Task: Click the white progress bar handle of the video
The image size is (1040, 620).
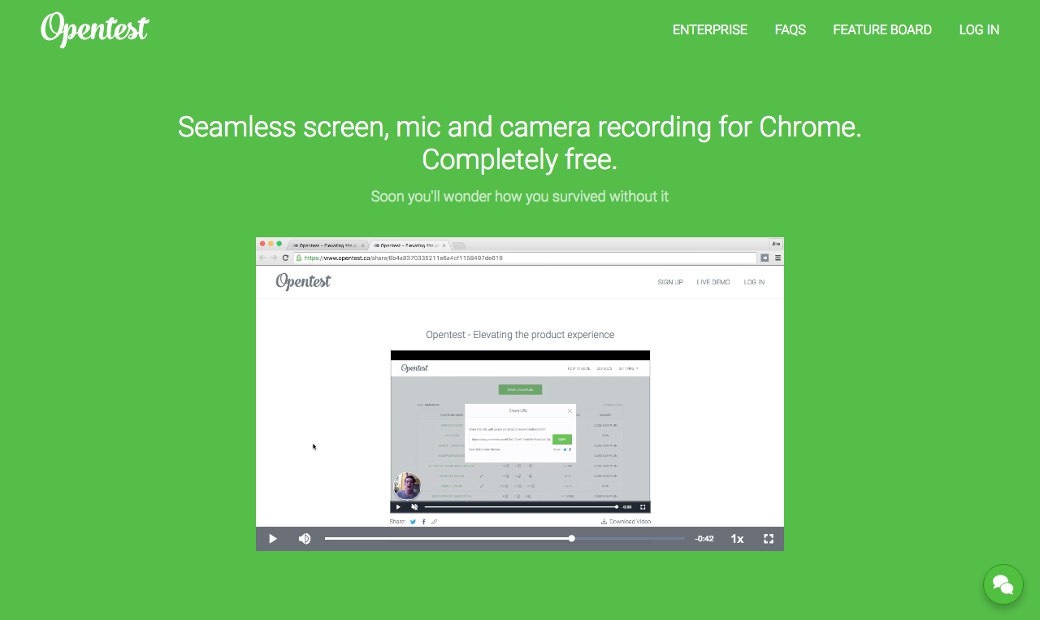Action: [x=571, y=538]
